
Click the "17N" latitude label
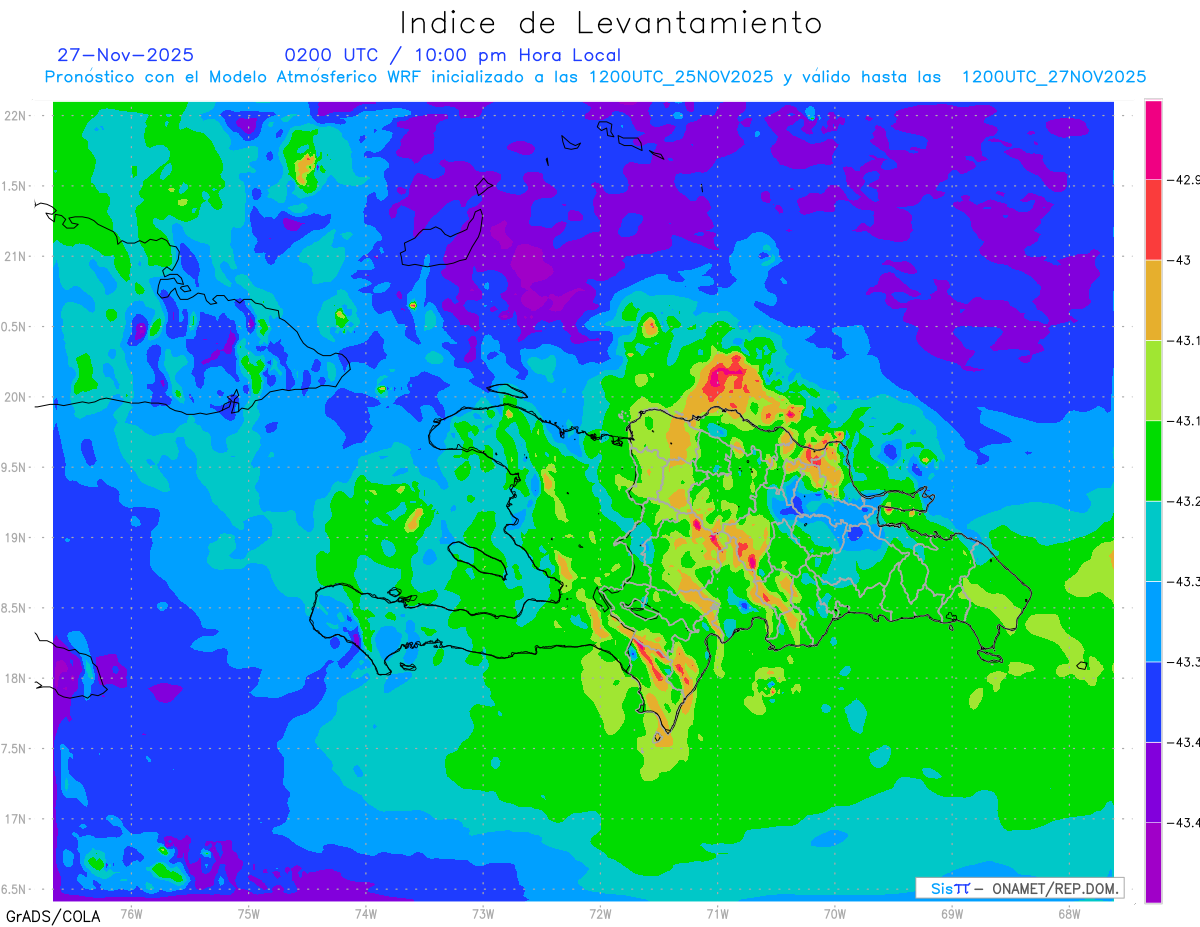click(16, 819)
